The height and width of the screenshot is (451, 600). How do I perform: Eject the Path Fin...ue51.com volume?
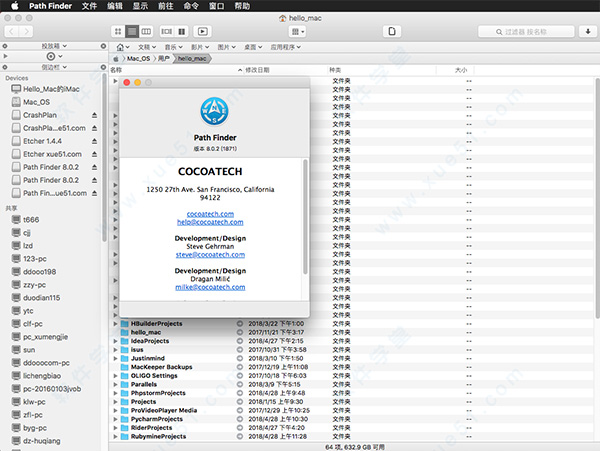tap(94, 193)
